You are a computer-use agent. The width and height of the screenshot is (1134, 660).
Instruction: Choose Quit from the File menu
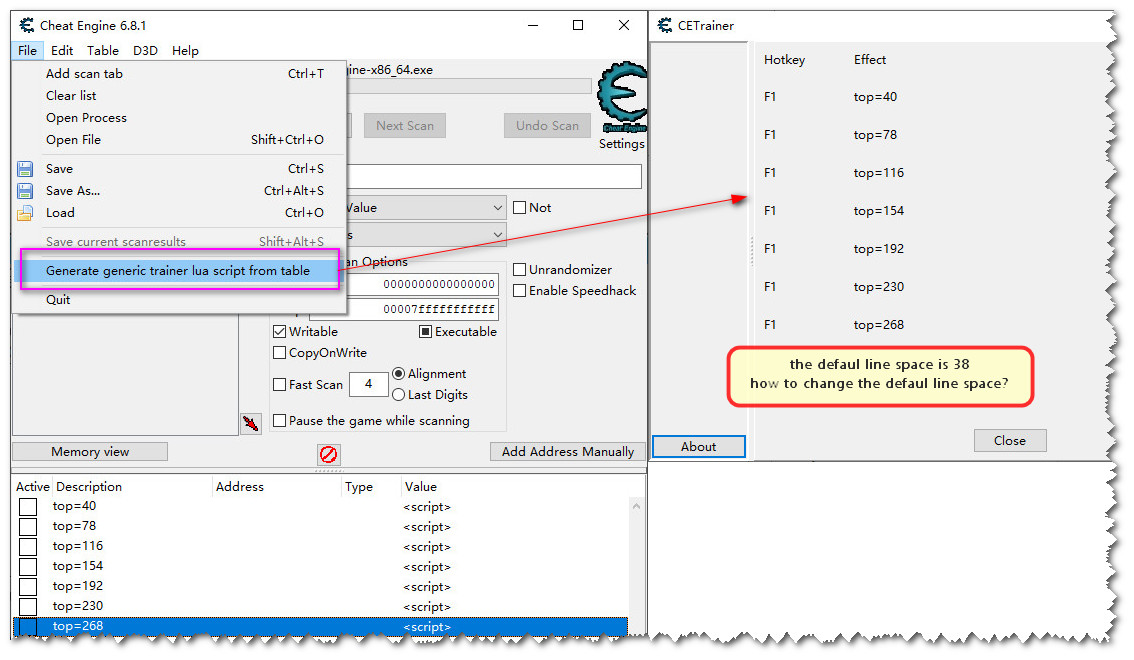179,300
